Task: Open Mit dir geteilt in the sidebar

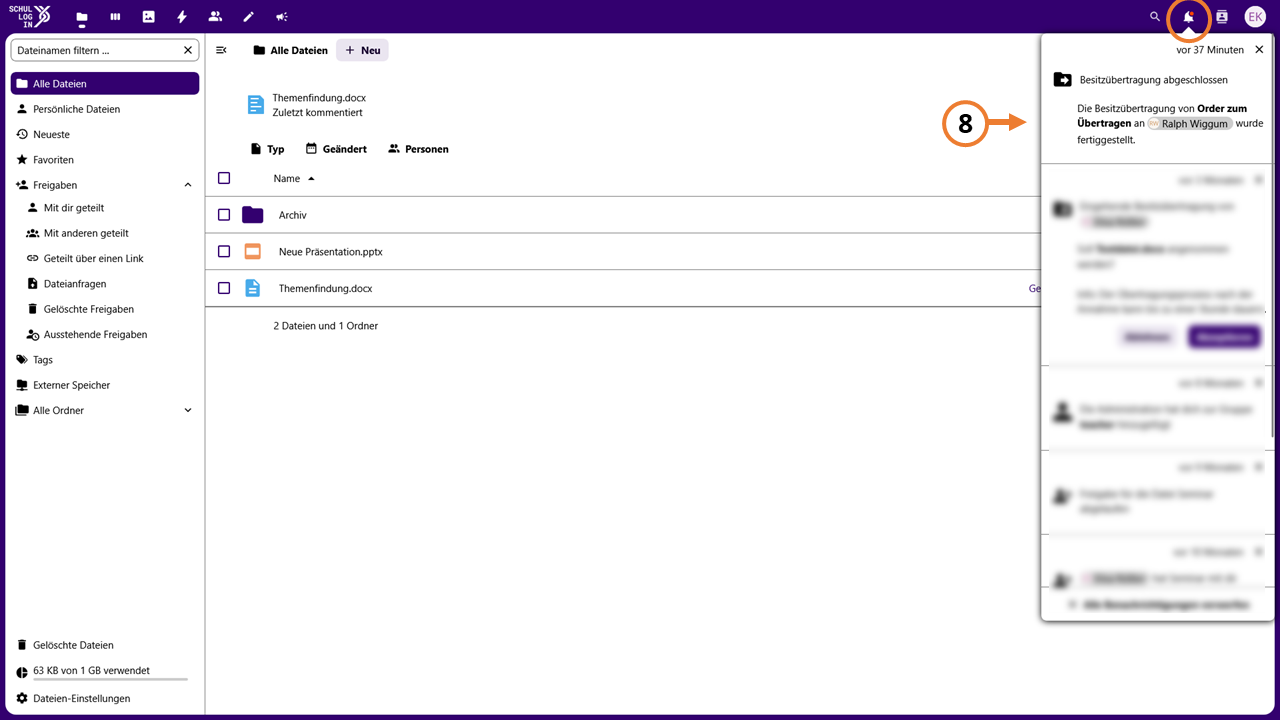Action: (x=110, y=208)
